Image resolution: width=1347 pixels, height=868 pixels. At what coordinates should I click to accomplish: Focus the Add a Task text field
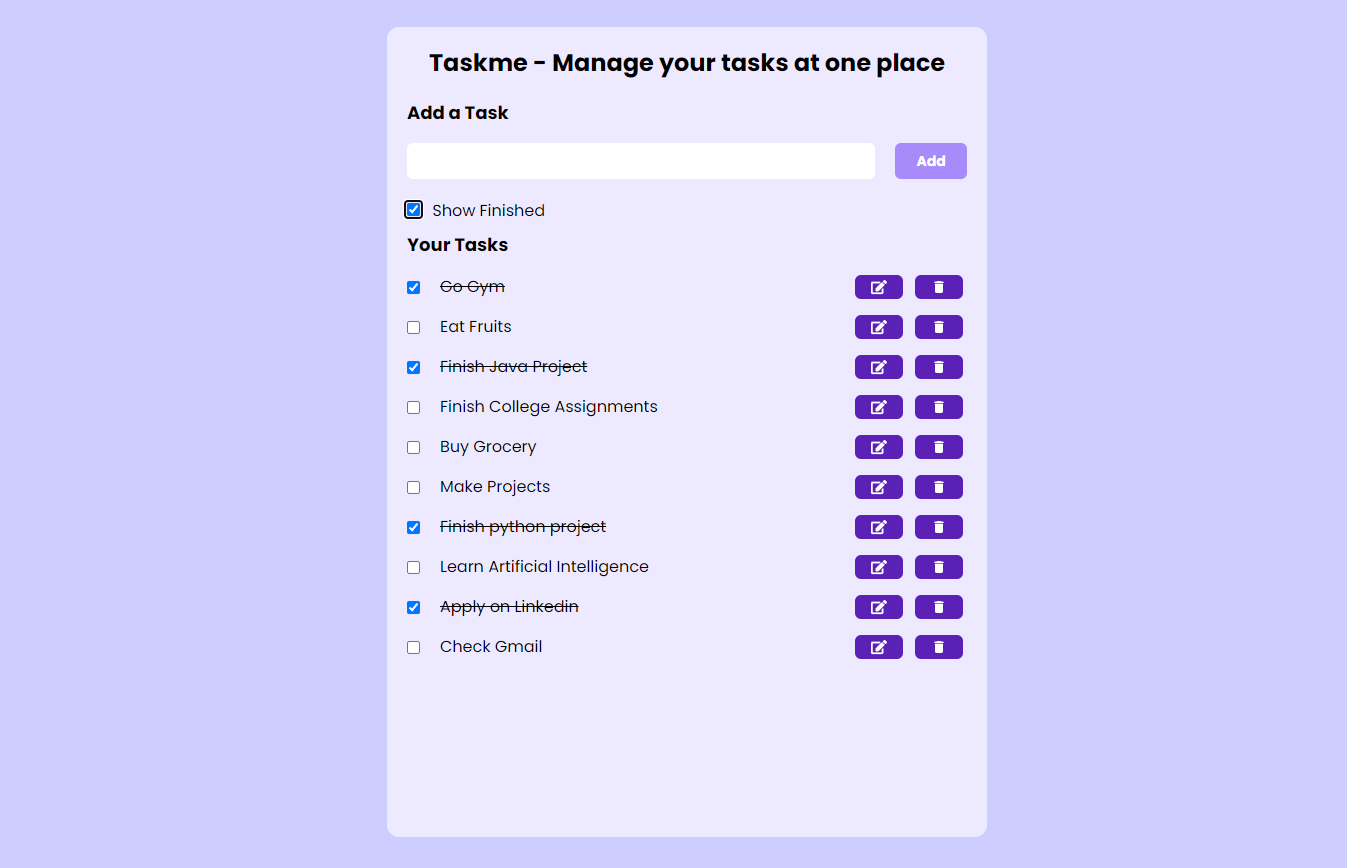[x=641, y=161]
